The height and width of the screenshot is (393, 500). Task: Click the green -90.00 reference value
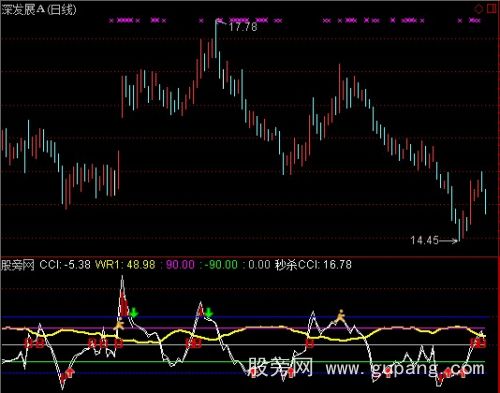point(221,265)
